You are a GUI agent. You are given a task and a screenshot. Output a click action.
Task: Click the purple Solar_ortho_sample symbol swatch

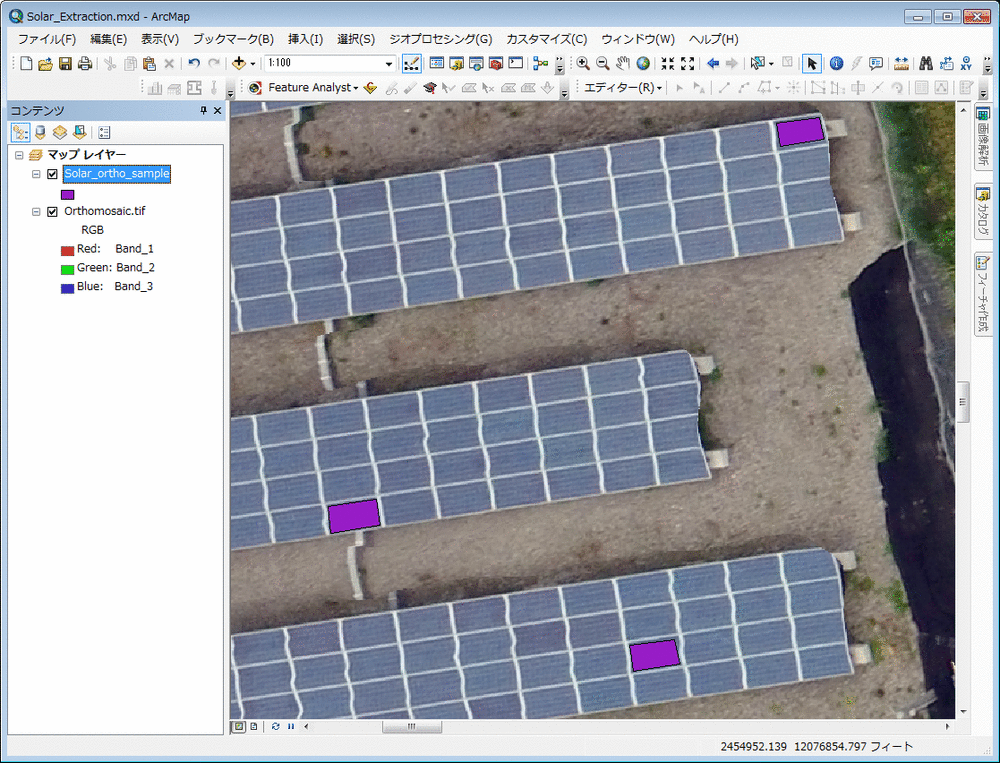(x=68, y=195)
